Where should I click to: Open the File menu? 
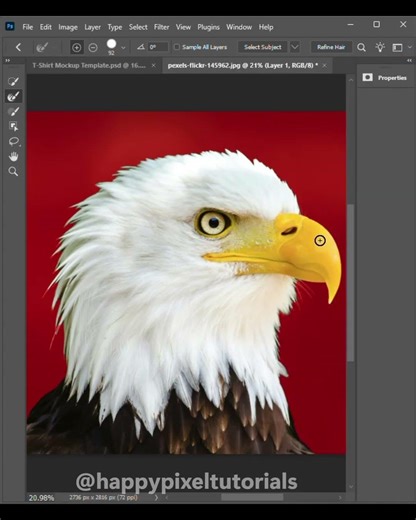coord(28,27)
